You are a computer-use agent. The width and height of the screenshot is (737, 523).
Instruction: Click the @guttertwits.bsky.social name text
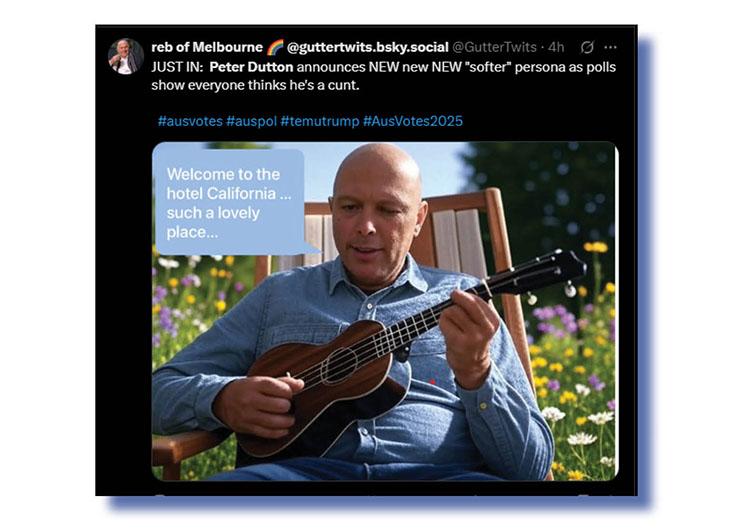tap(368, 47)
